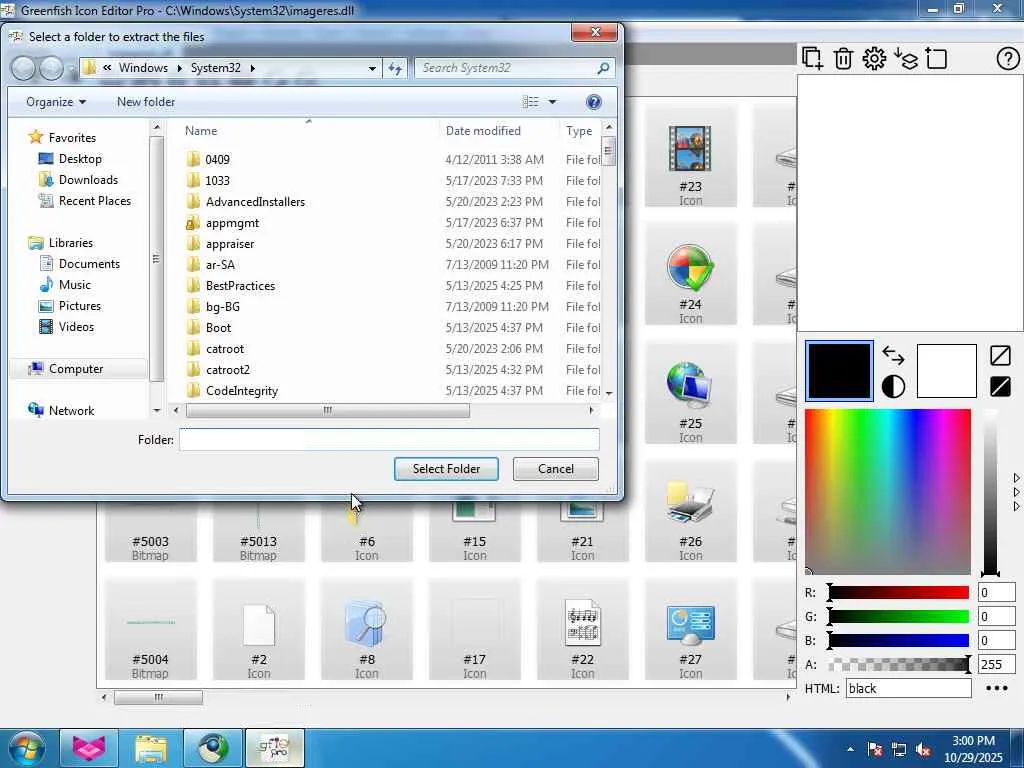Click the Folder name input field
1024x768 pixels.
[389, 440]
